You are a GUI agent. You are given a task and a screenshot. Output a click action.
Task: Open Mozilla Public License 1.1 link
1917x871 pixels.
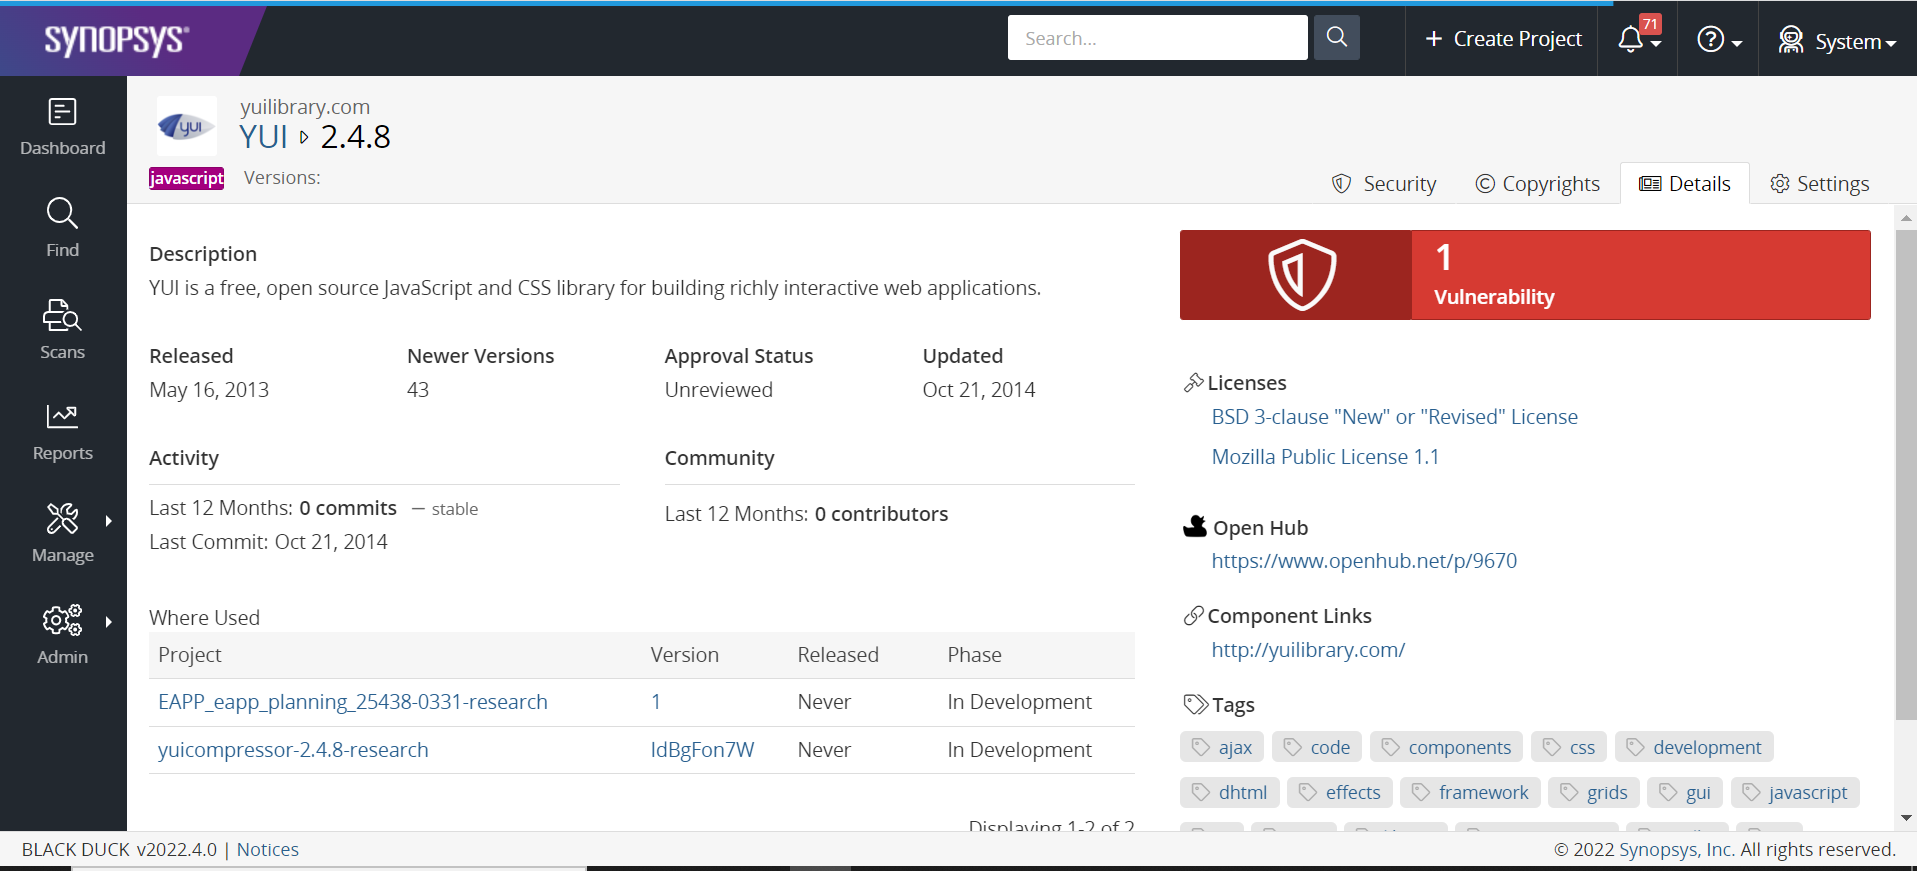1325,457
